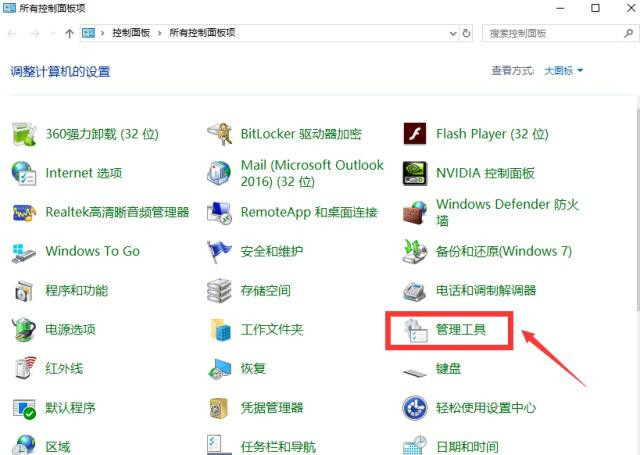Open the 键盘 keyboard icon
Screen dimensions: 640x455
pyautogui.click(x=415, y=372)
